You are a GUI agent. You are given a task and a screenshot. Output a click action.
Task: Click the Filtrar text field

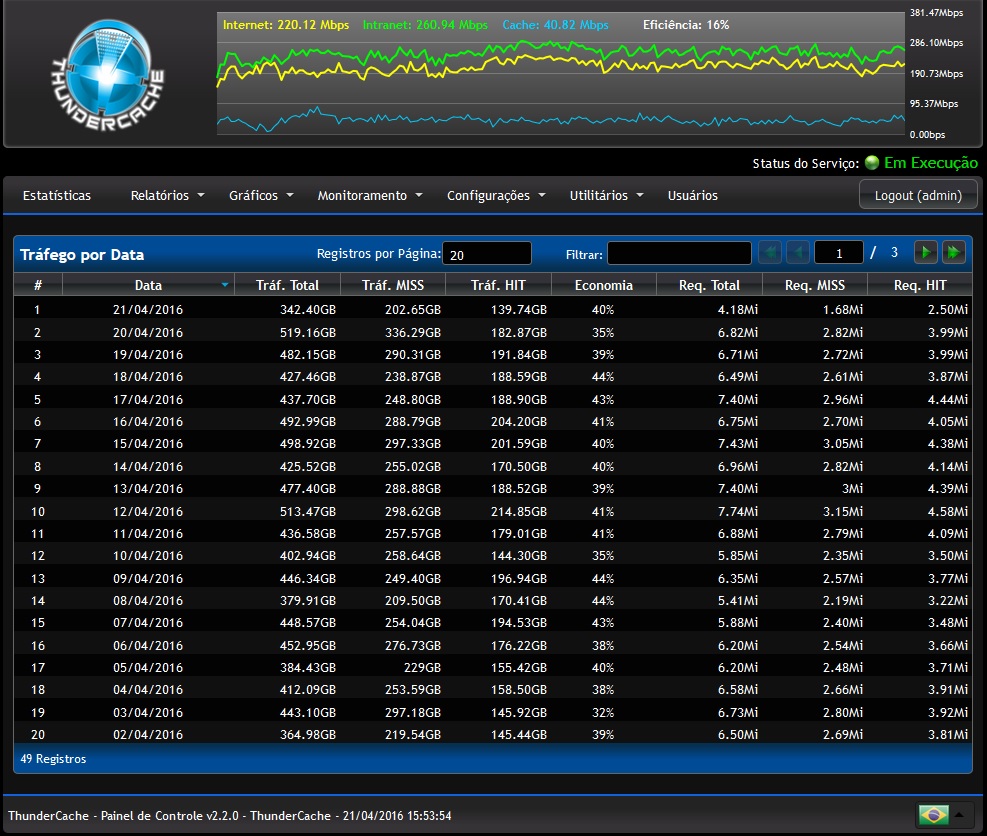click(x=678, y=254)
